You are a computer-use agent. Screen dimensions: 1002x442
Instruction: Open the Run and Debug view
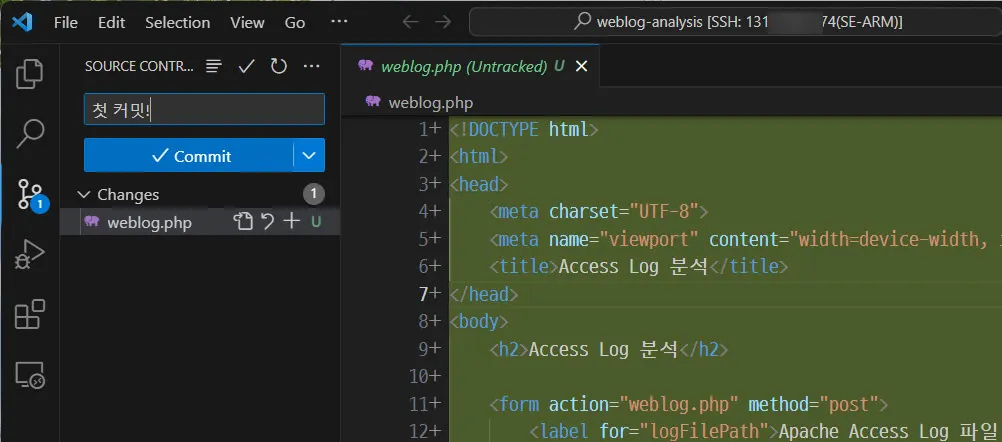click(x=29, y=255)
